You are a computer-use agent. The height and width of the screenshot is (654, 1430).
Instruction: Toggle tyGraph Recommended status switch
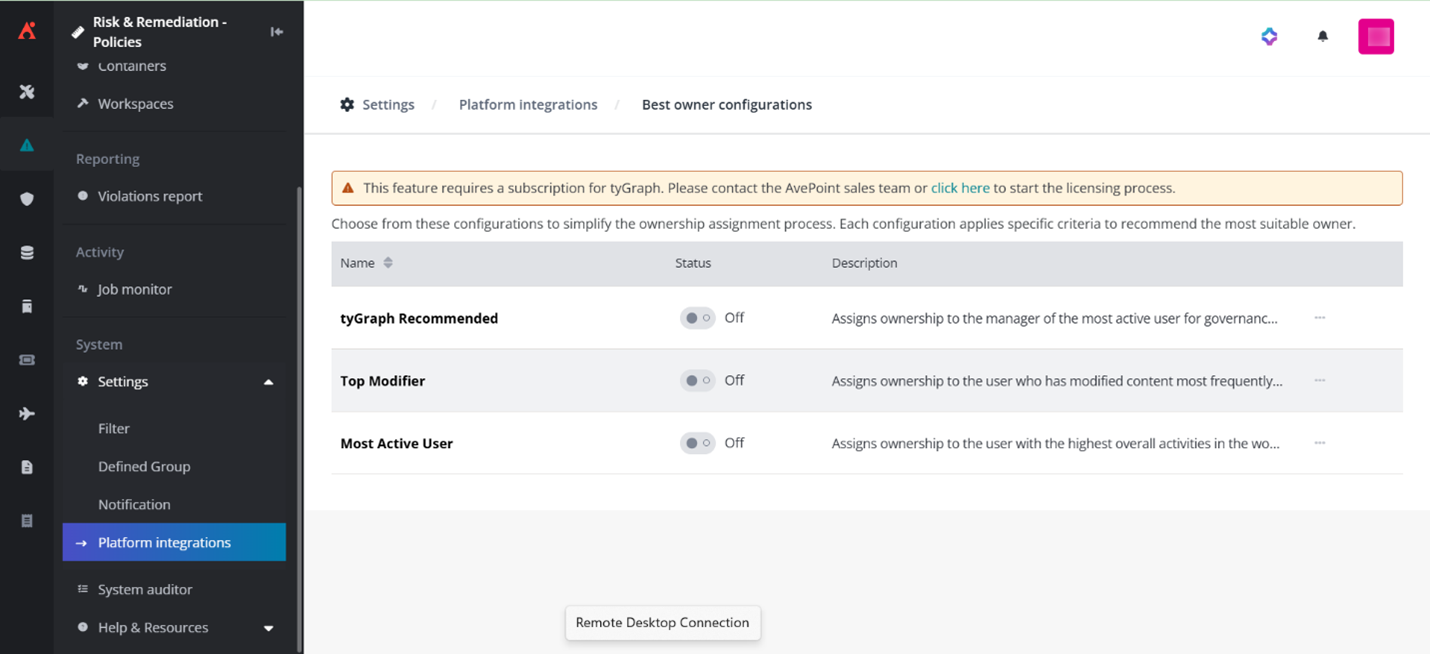(697, 318)
